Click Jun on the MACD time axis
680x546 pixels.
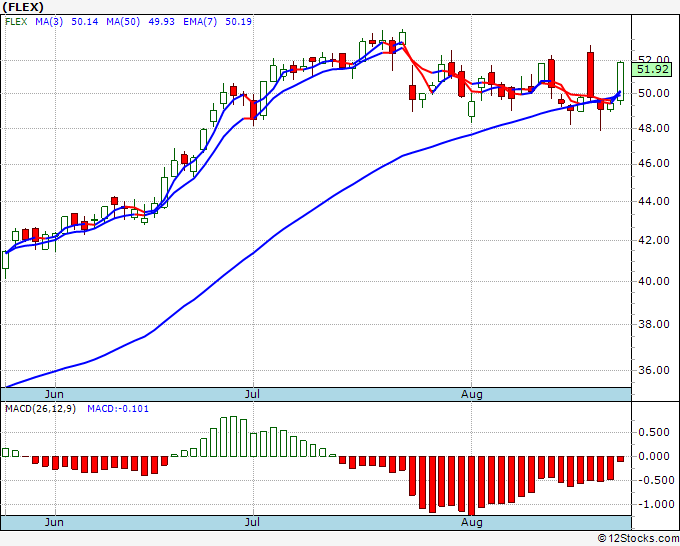pos(54,522)
